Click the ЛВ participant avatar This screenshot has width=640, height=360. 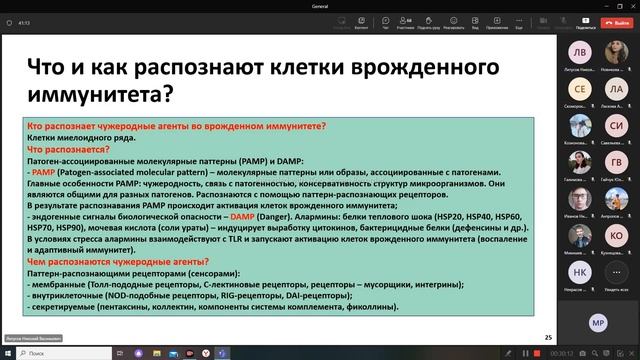coord(580,52)
